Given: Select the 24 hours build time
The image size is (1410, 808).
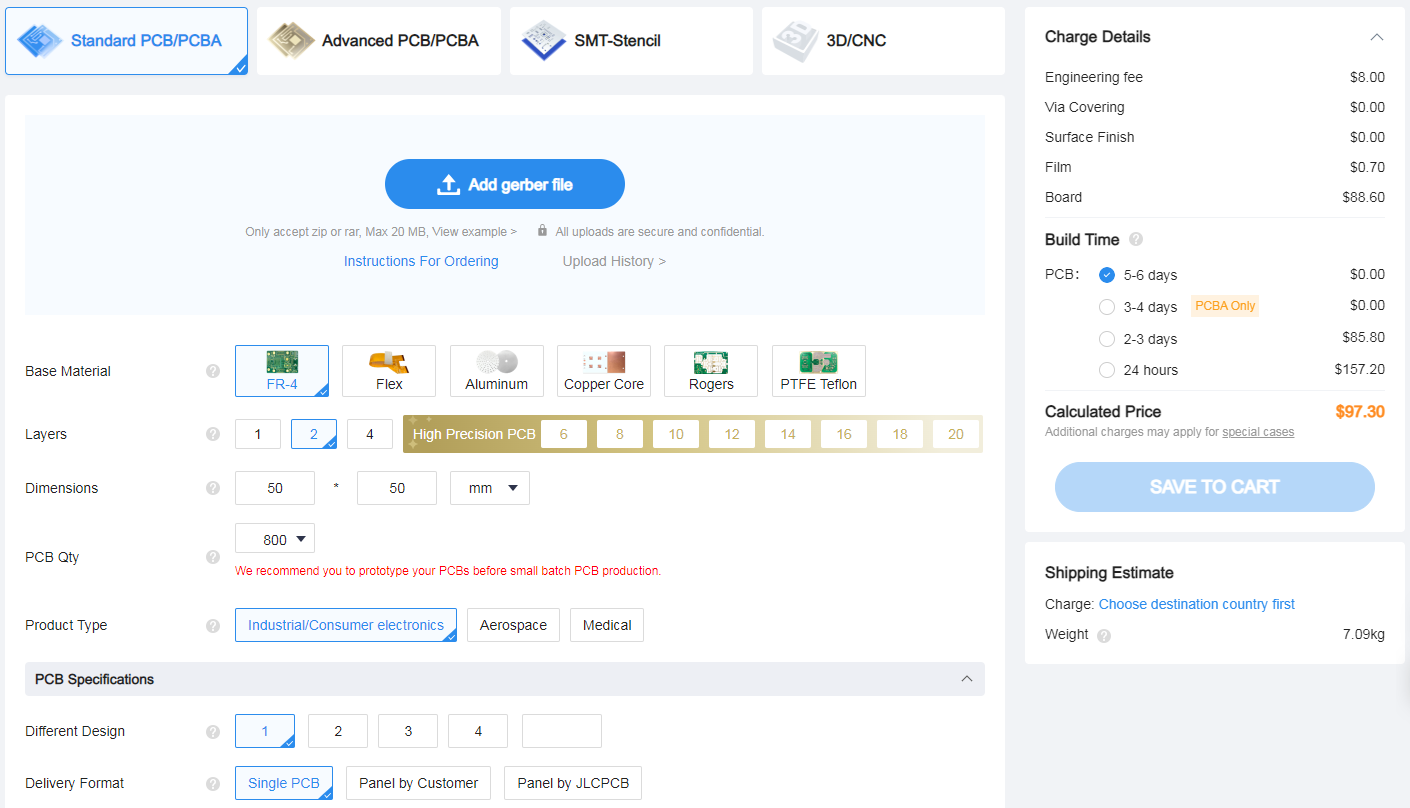Looking at the screenshot, I should click(1107, 370).
